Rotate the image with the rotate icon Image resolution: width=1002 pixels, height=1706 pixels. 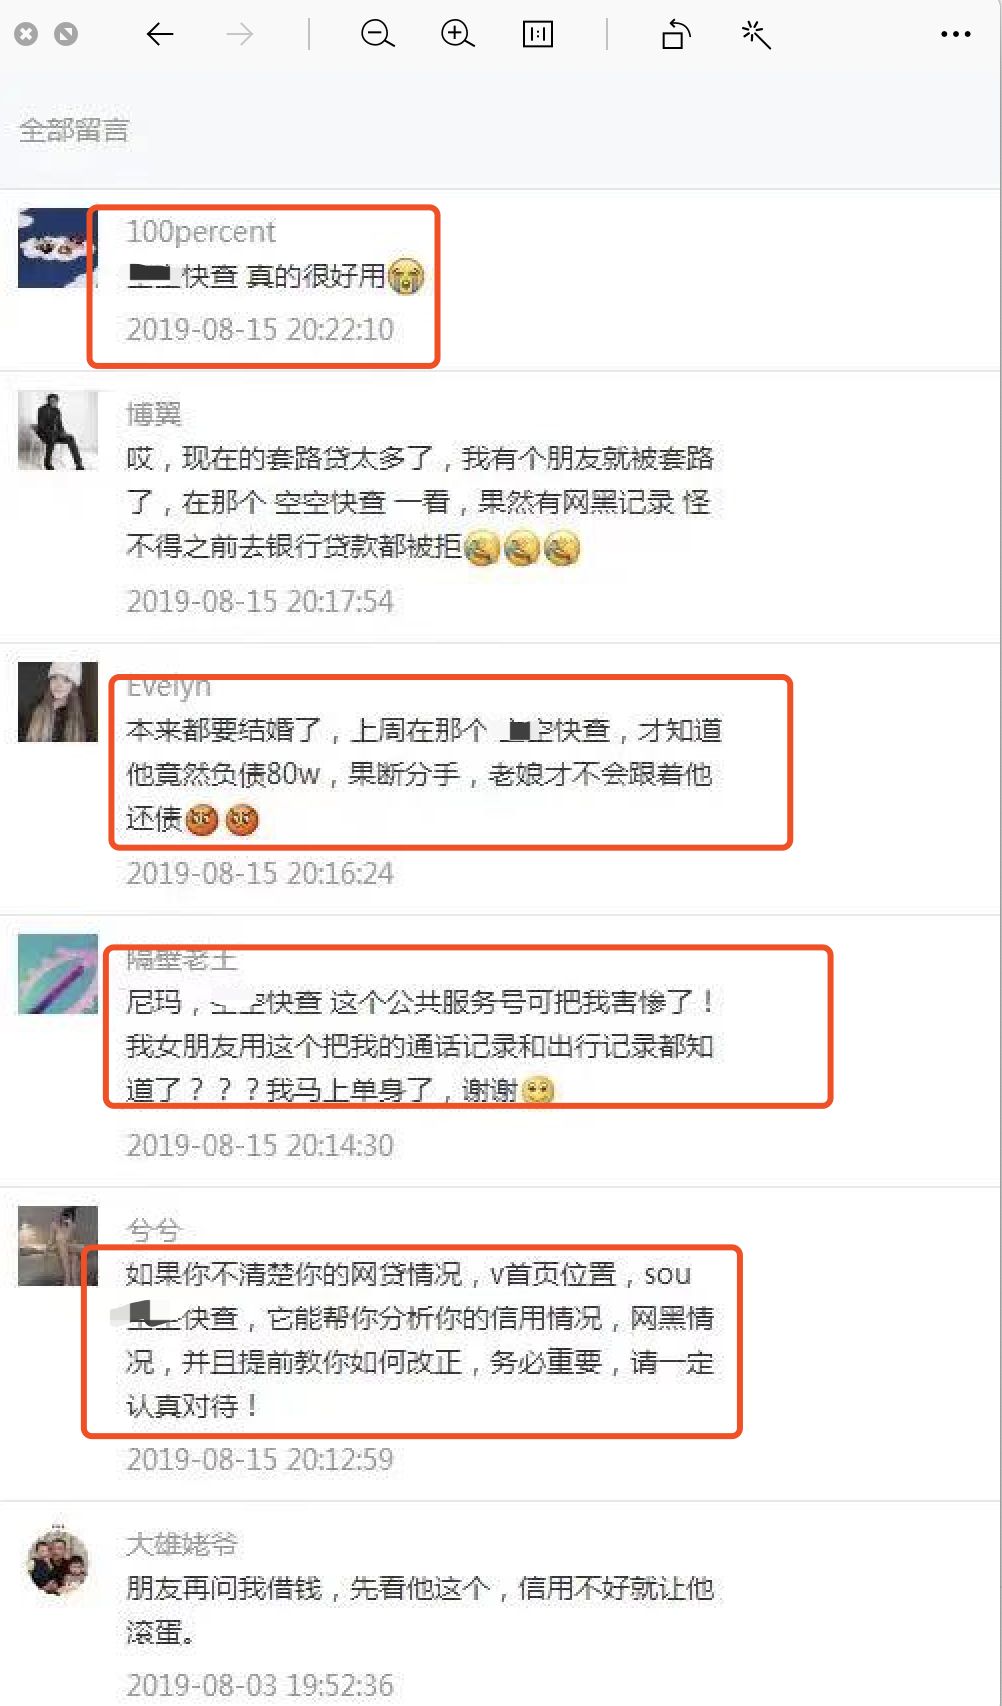click(676, 34)
